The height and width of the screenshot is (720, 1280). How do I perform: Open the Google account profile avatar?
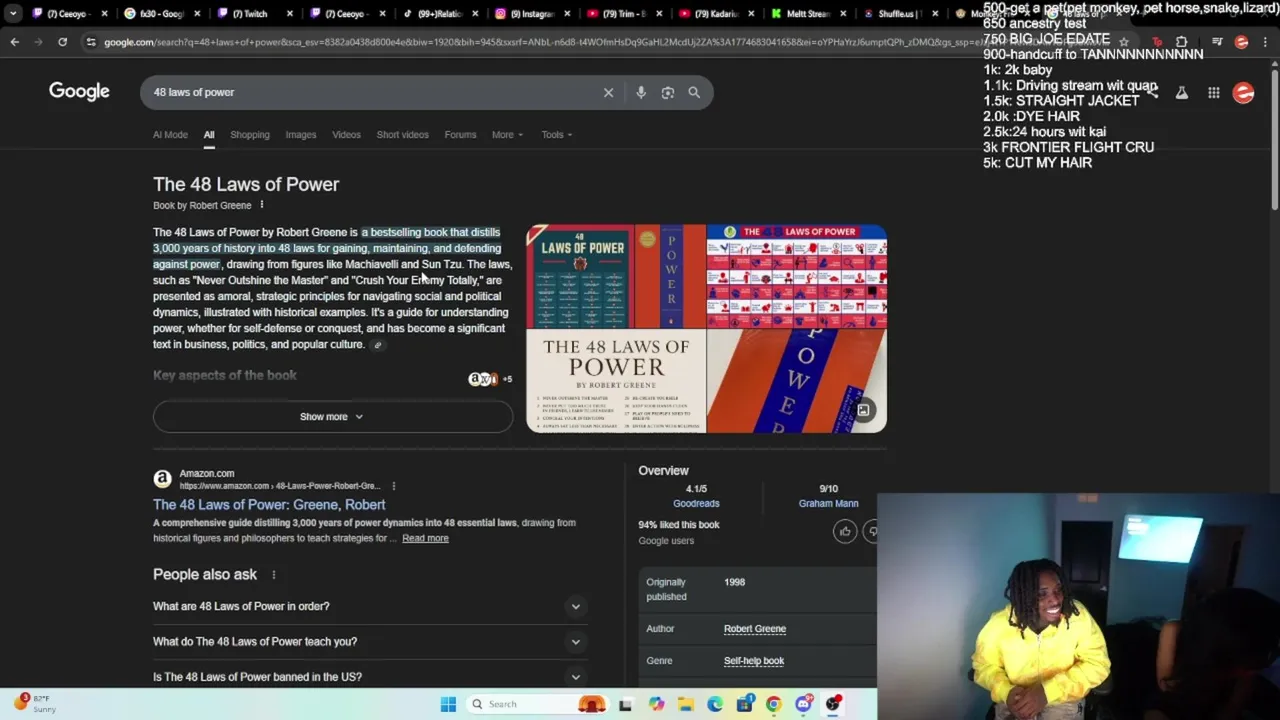[1243, 93]
